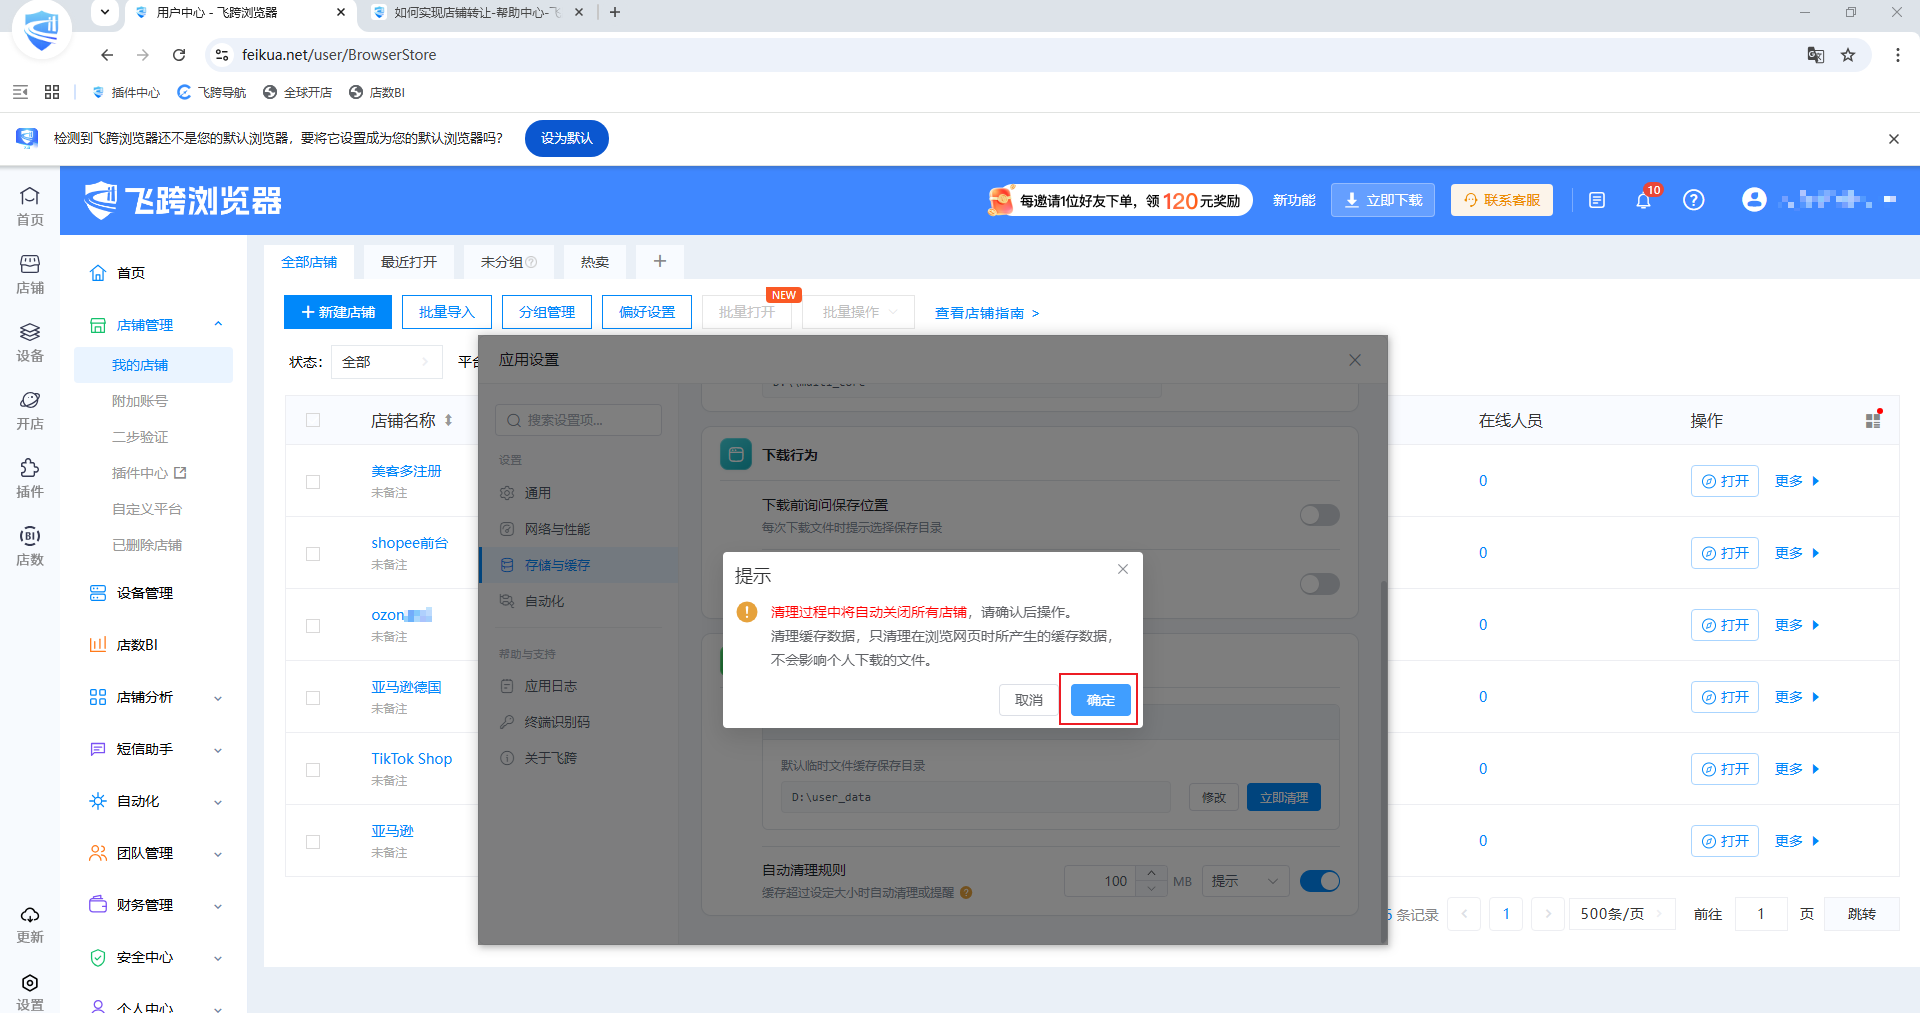This screenshot has width=1920, height=1013.
Task: Check the shopee前台 row checkbox
Action: click(x=313, y=554)
